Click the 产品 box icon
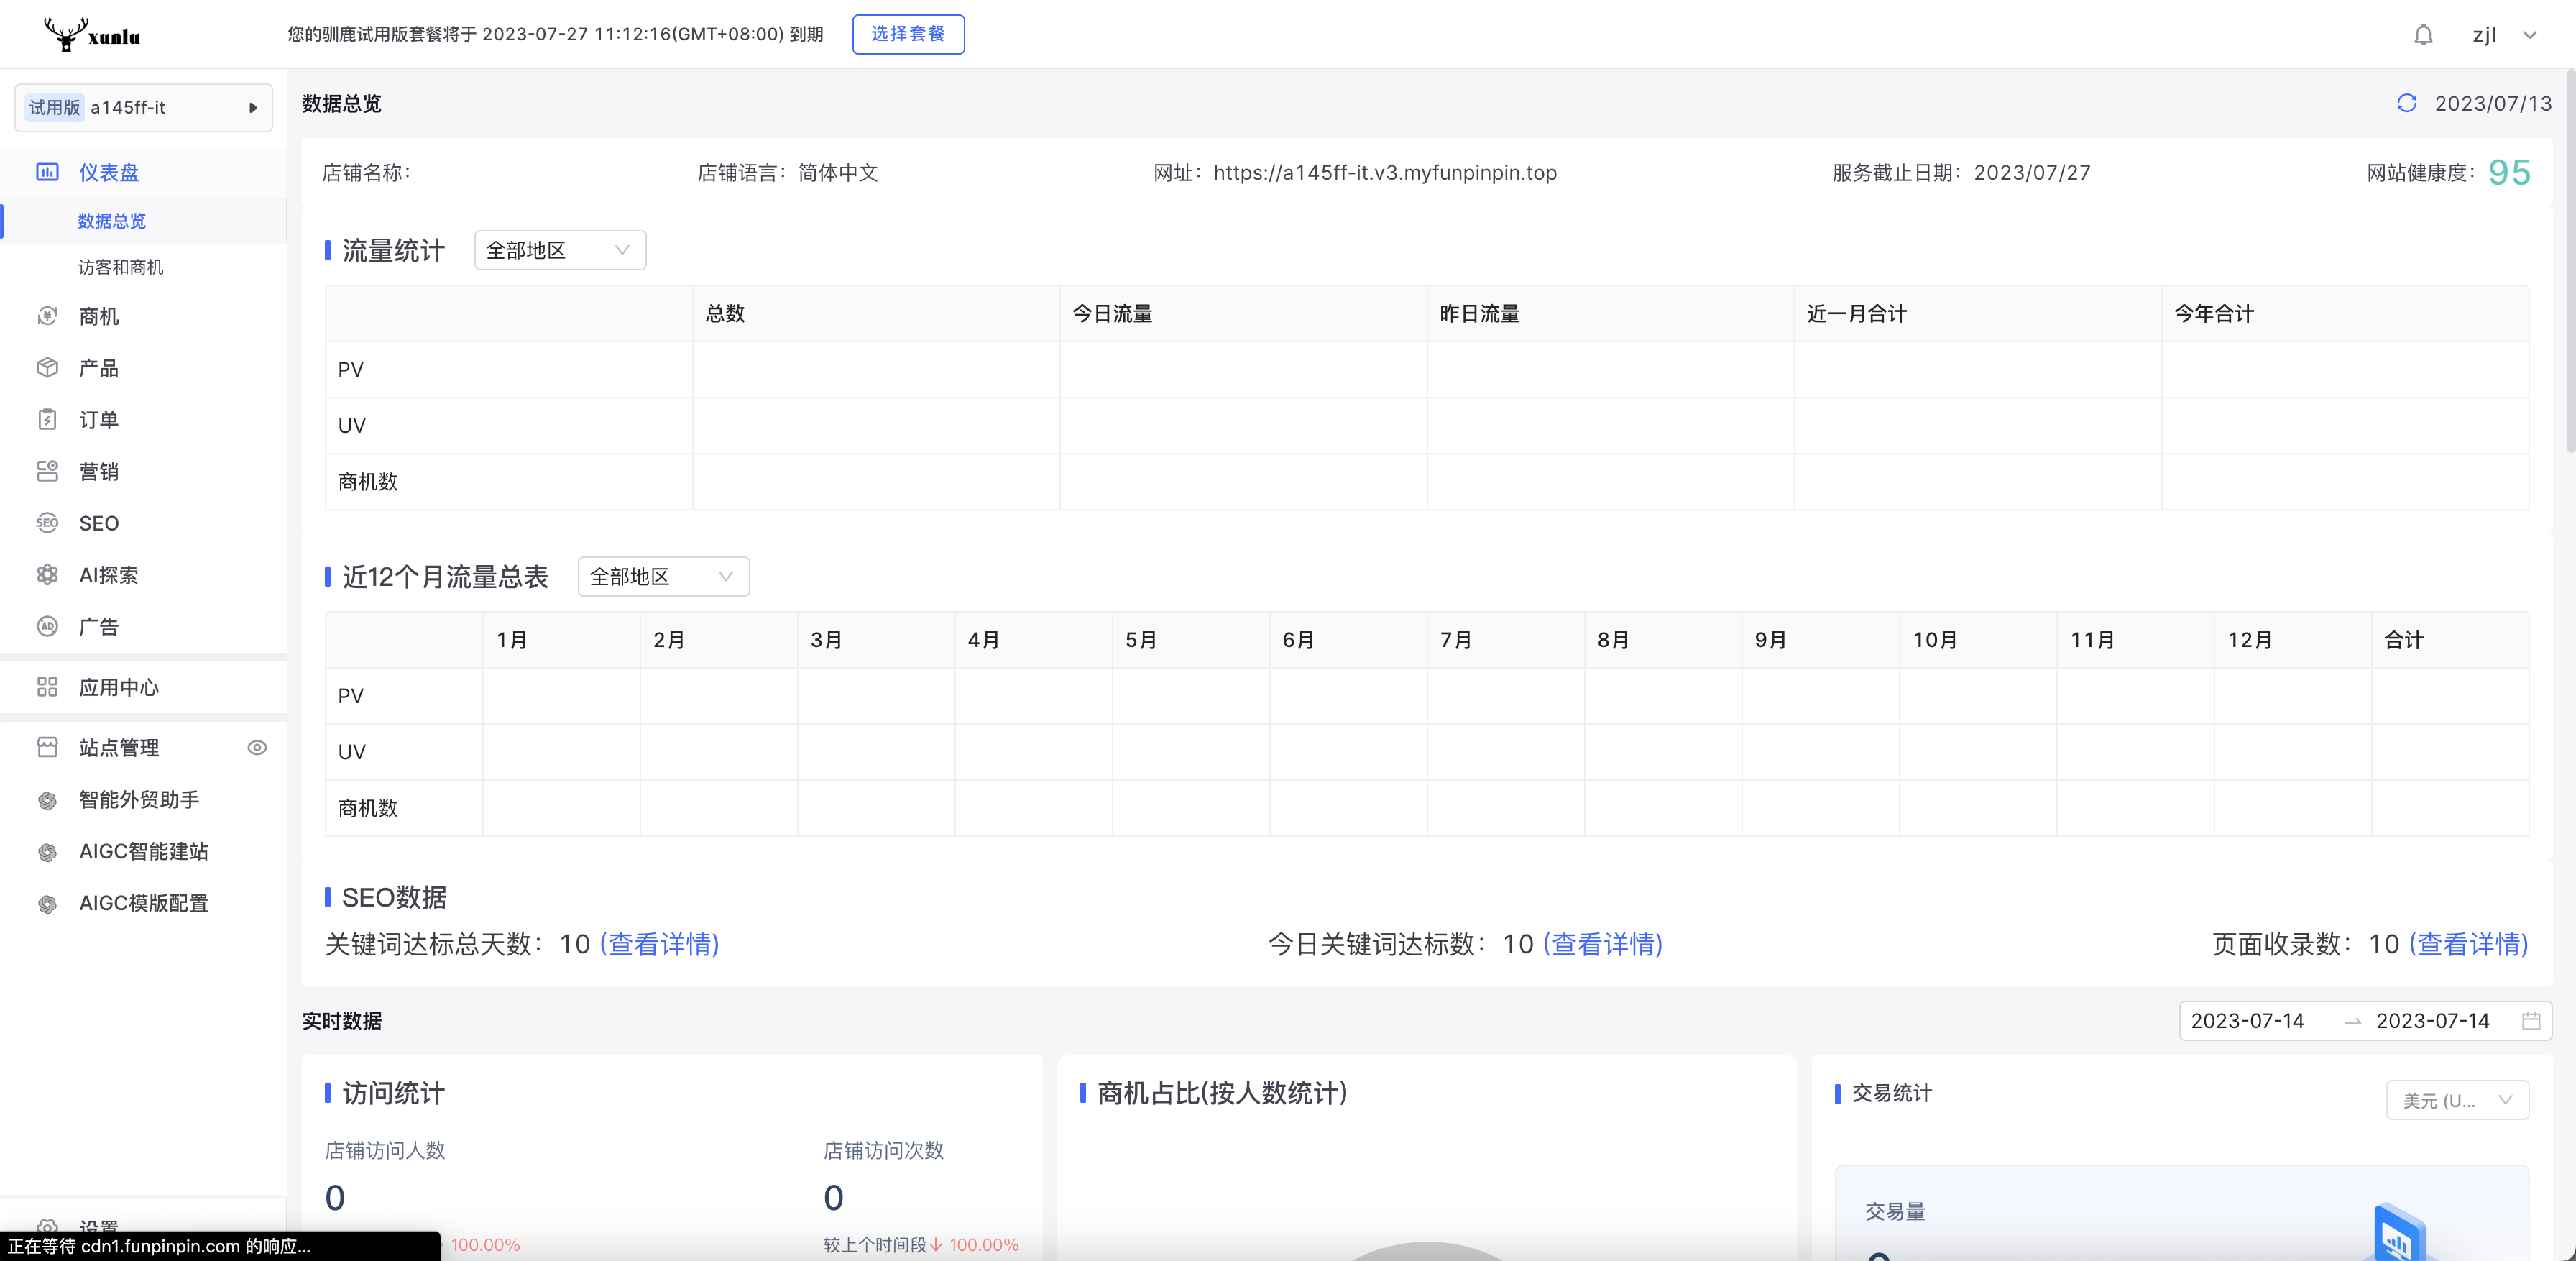2576x1261 pixels. 47,368
